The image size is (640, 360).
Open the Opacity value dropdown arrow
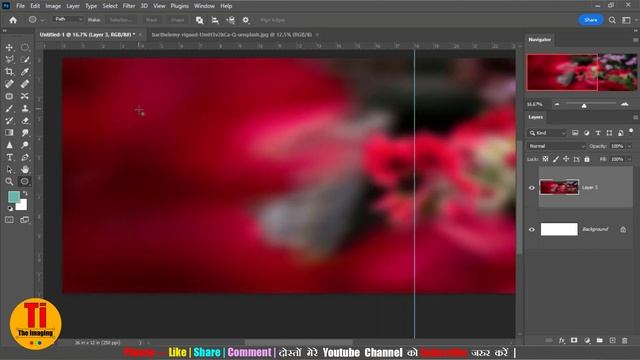(629, 146)
